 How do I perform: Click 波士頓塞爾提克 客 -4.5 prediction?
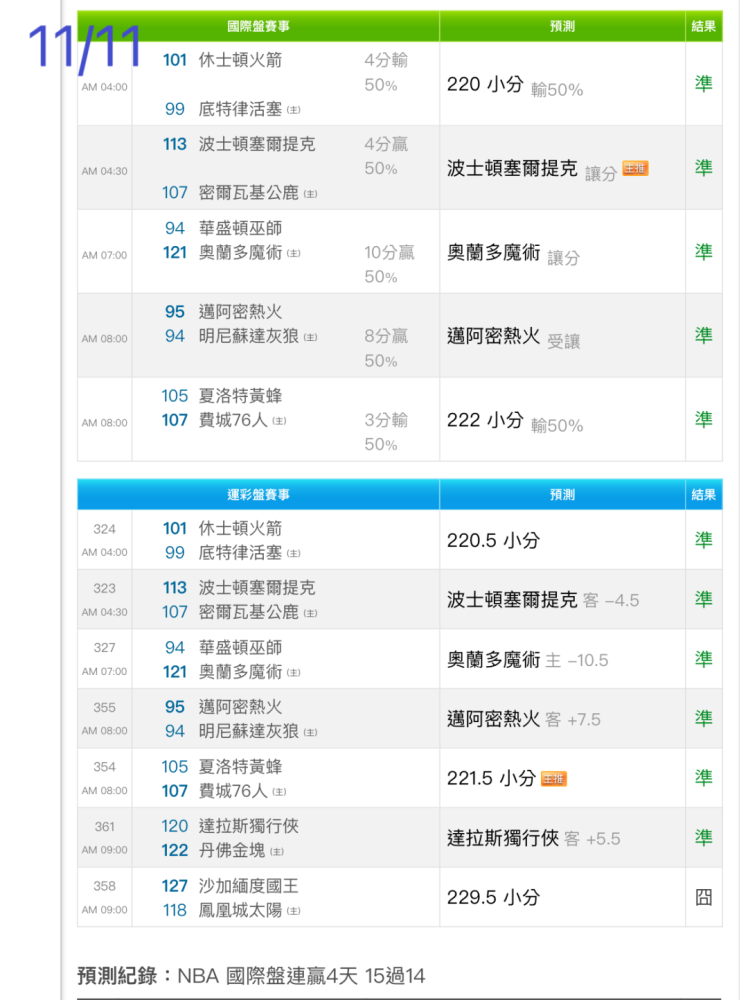click(543, 599)
